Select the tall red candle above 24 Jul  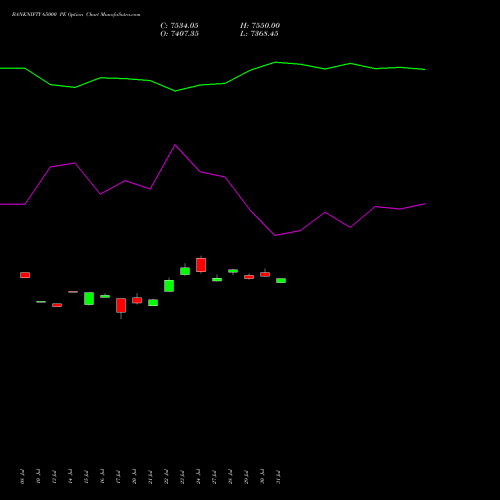(201, 265)
